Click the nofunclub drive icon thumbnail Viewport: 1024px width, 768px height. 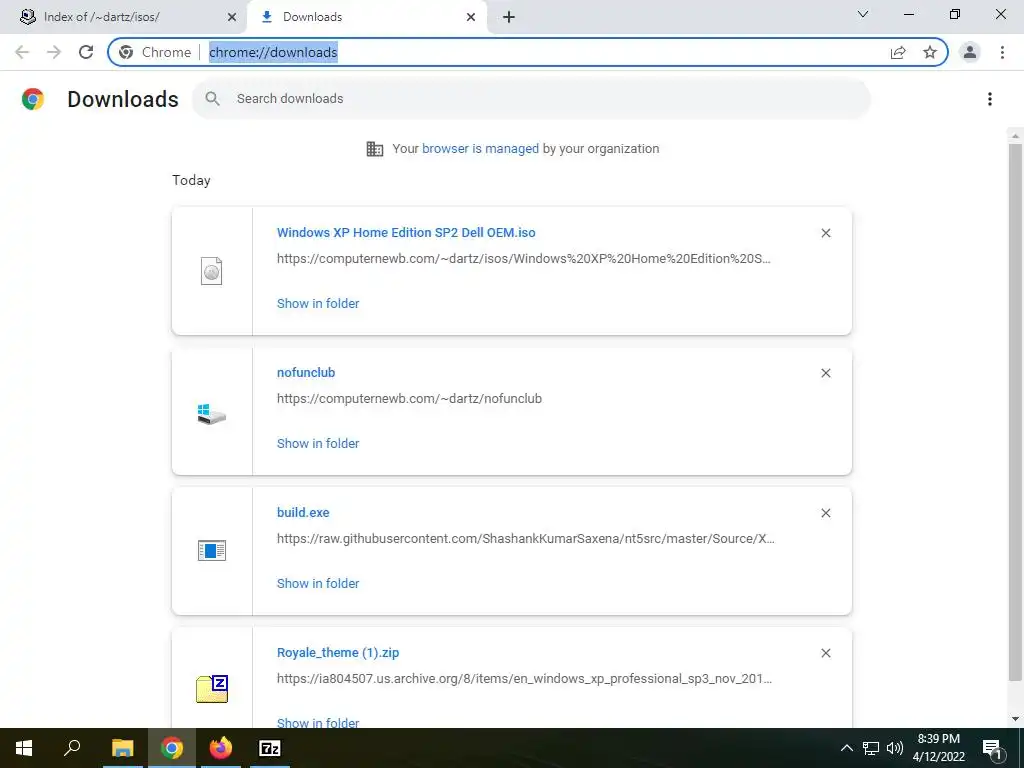(x=212, y=414)
